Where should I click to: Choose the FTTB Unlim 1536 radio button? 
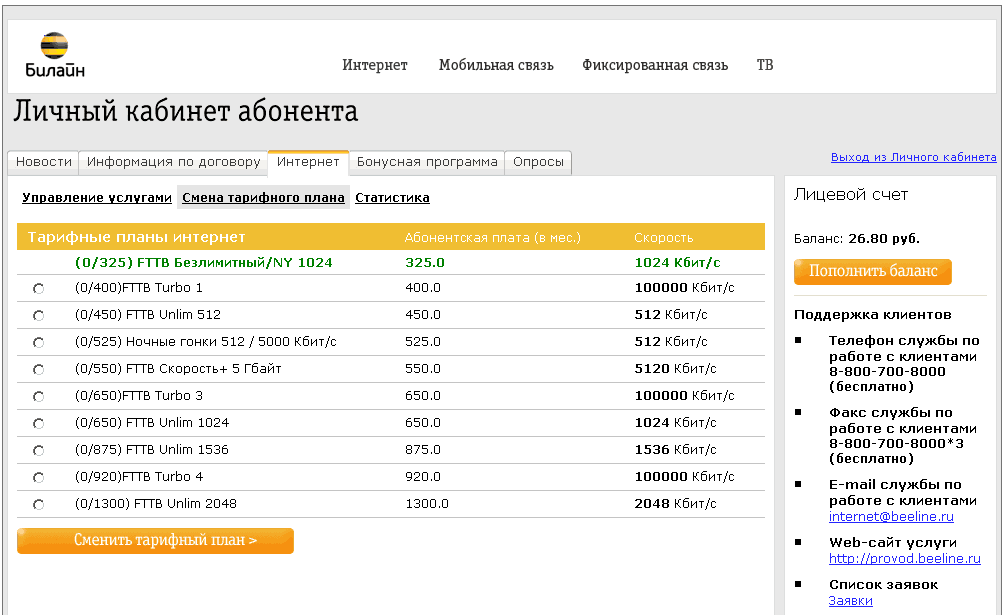point(38,450)
